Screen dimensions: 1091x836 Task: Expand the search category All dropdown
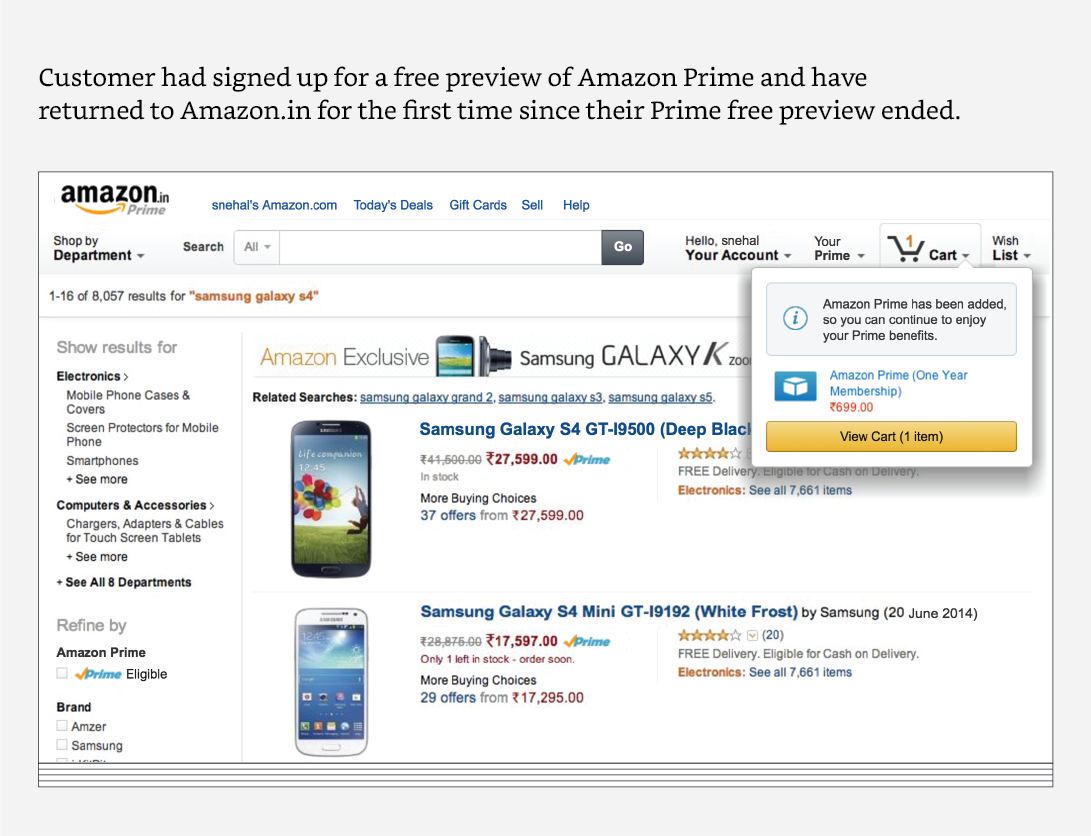tap(257, 247)
